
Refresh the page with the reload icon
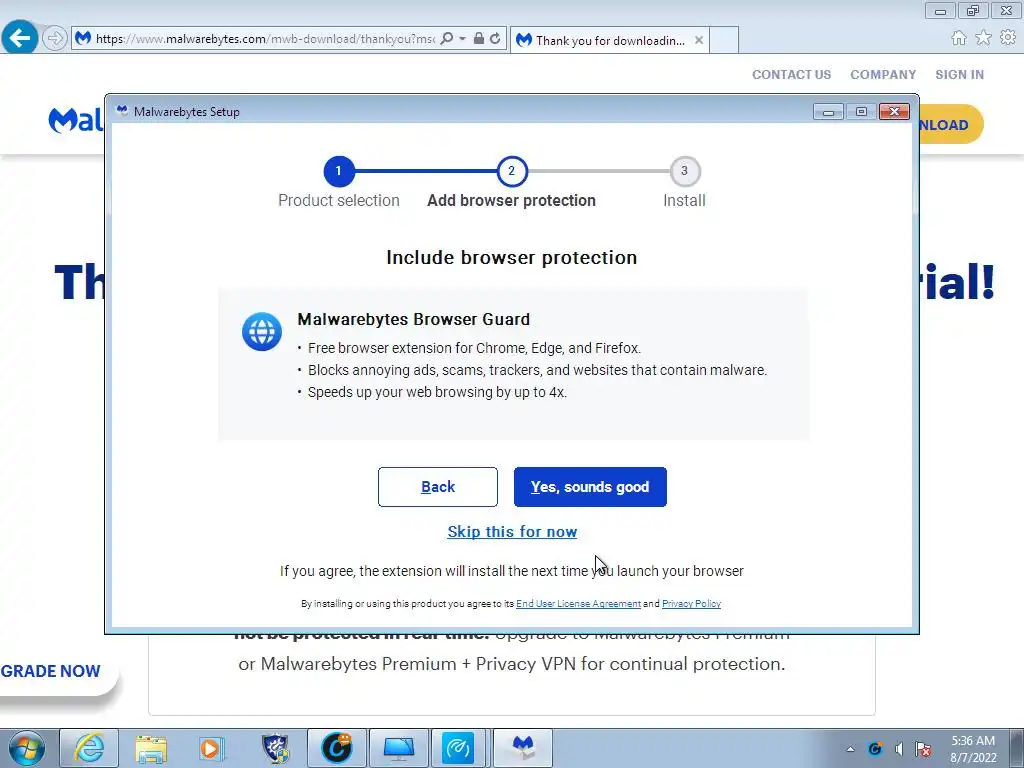pyautogui.click(x=495, y=39)
